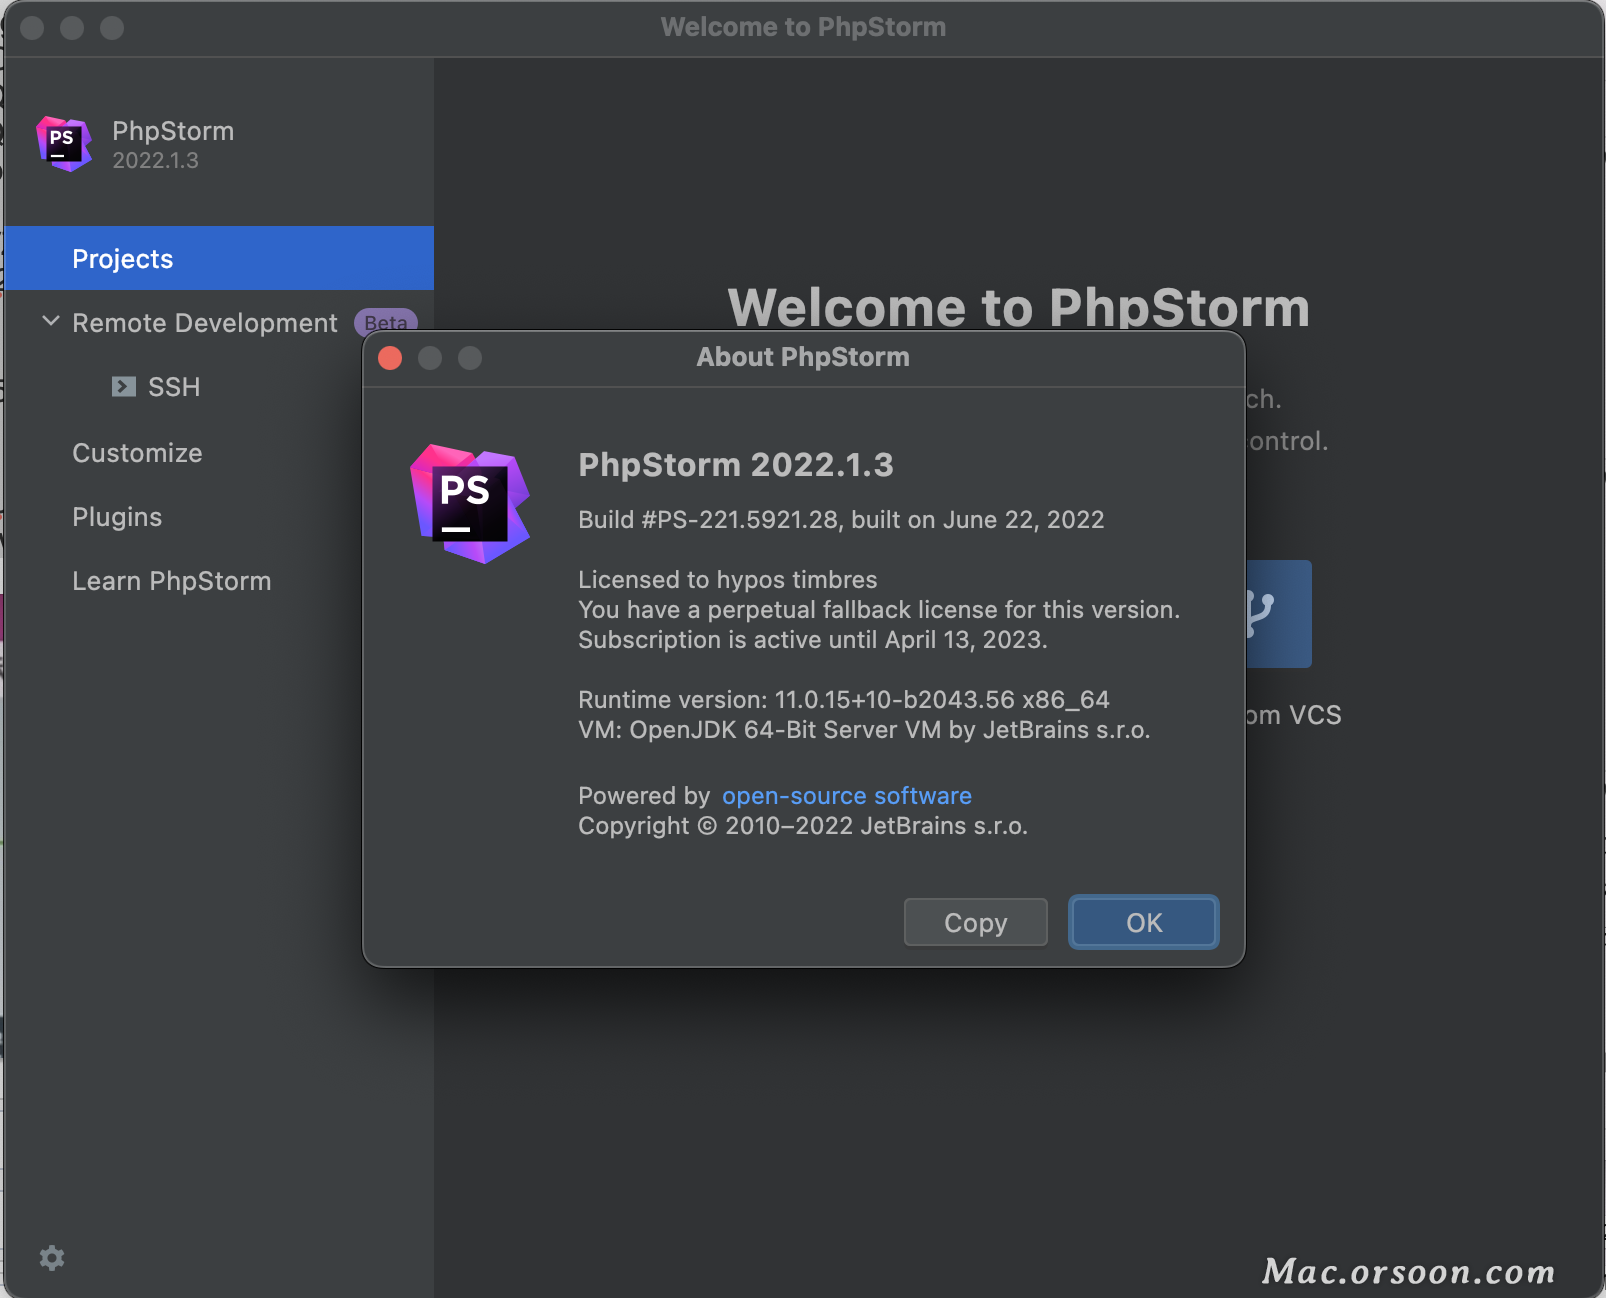Image resolution: width=1606 pixels, height=1298 pixels.
Task: Click the 'VM: OpenJDK 64-Bit Server VM' line
Action: click(x=864, y=730)
